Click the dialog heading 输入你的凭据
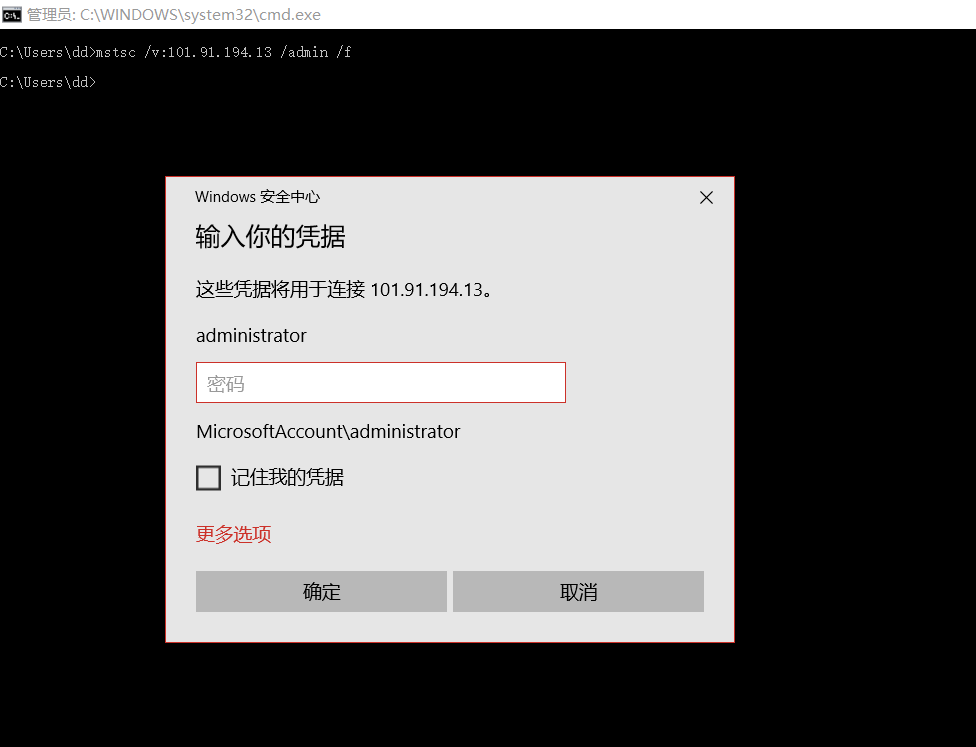Viewport: 976px width, 747px height. pos(268,237)
